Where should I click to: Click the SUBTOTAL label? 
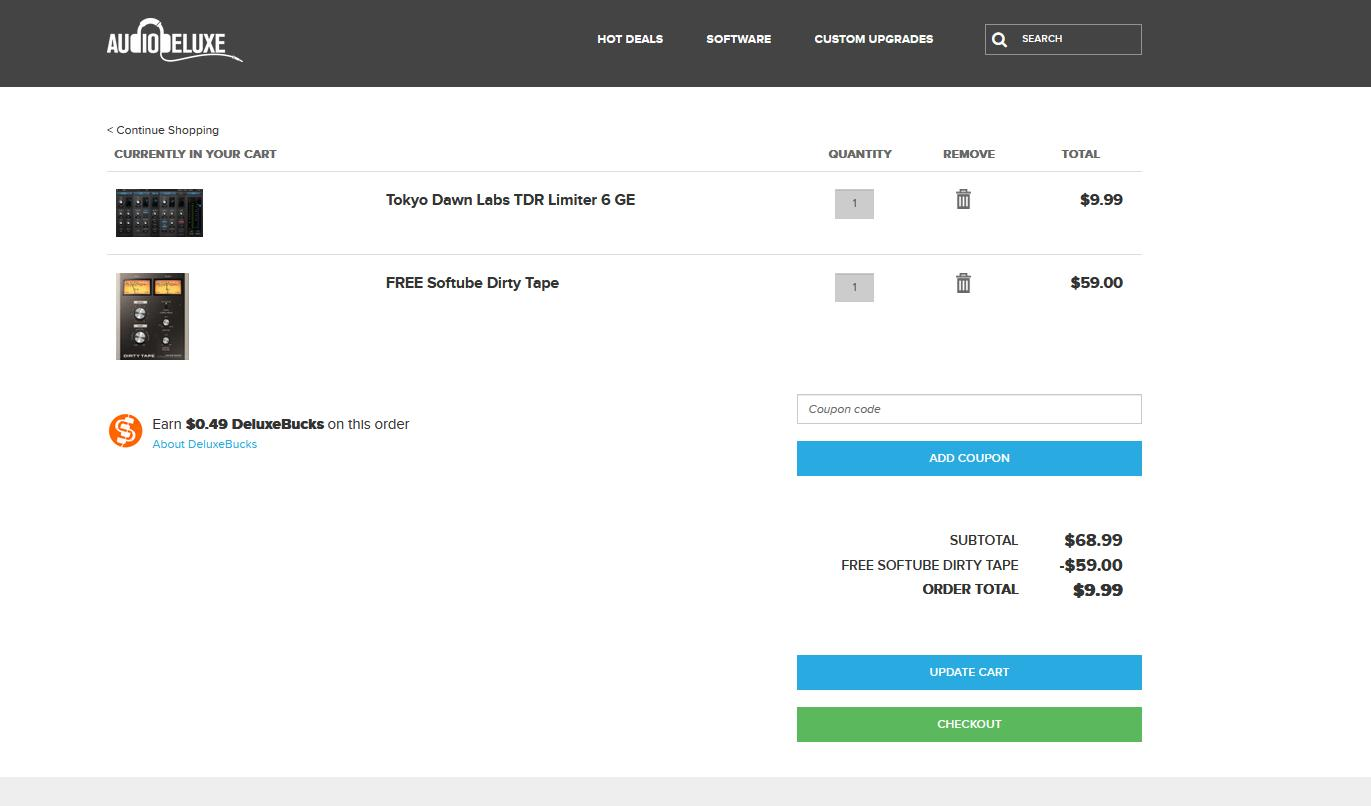click(984, 540)
